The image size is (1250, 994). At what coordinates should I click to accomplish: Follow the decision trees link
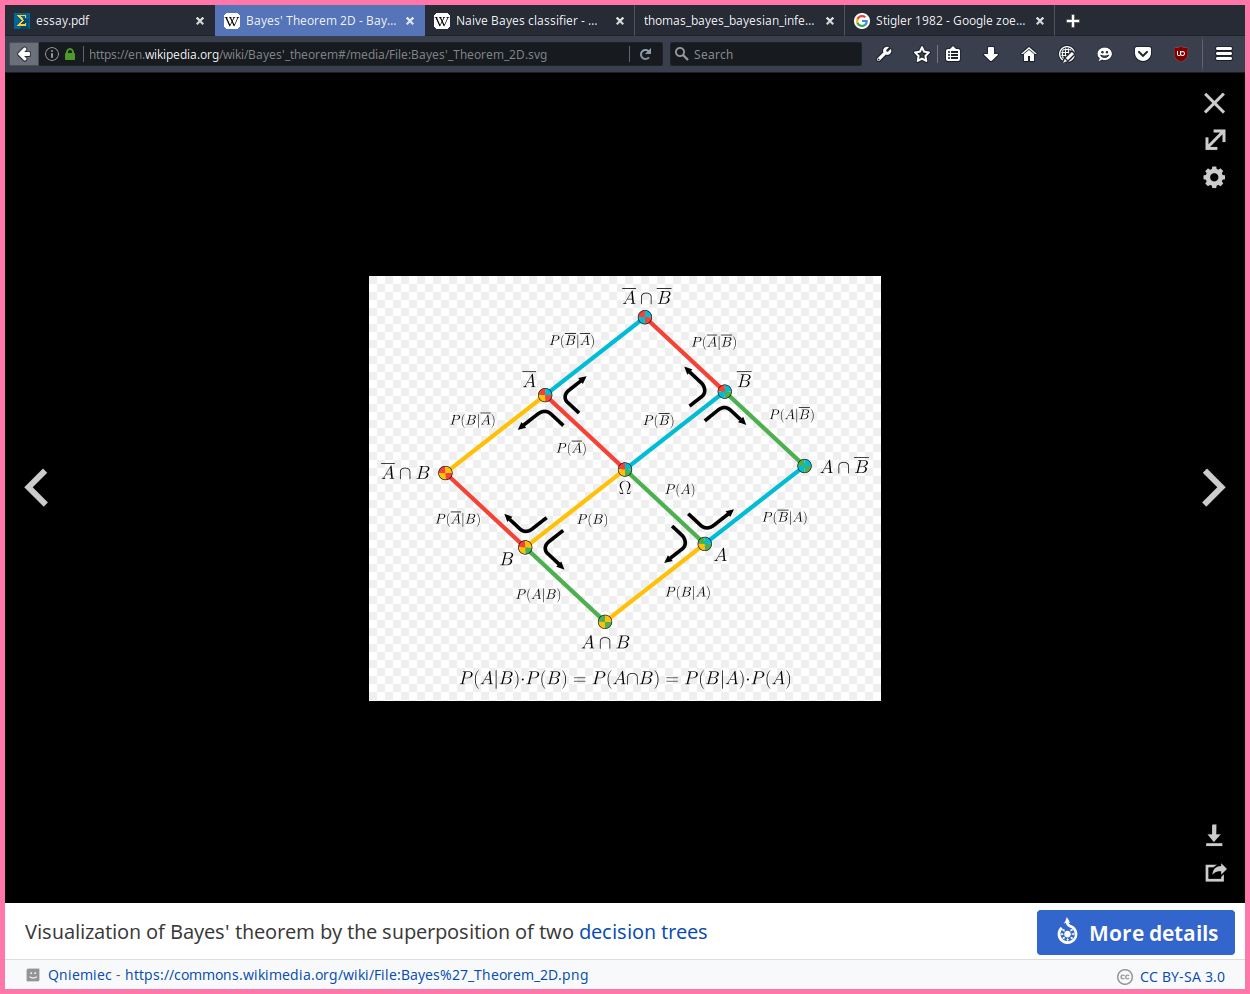coord(643,932)
